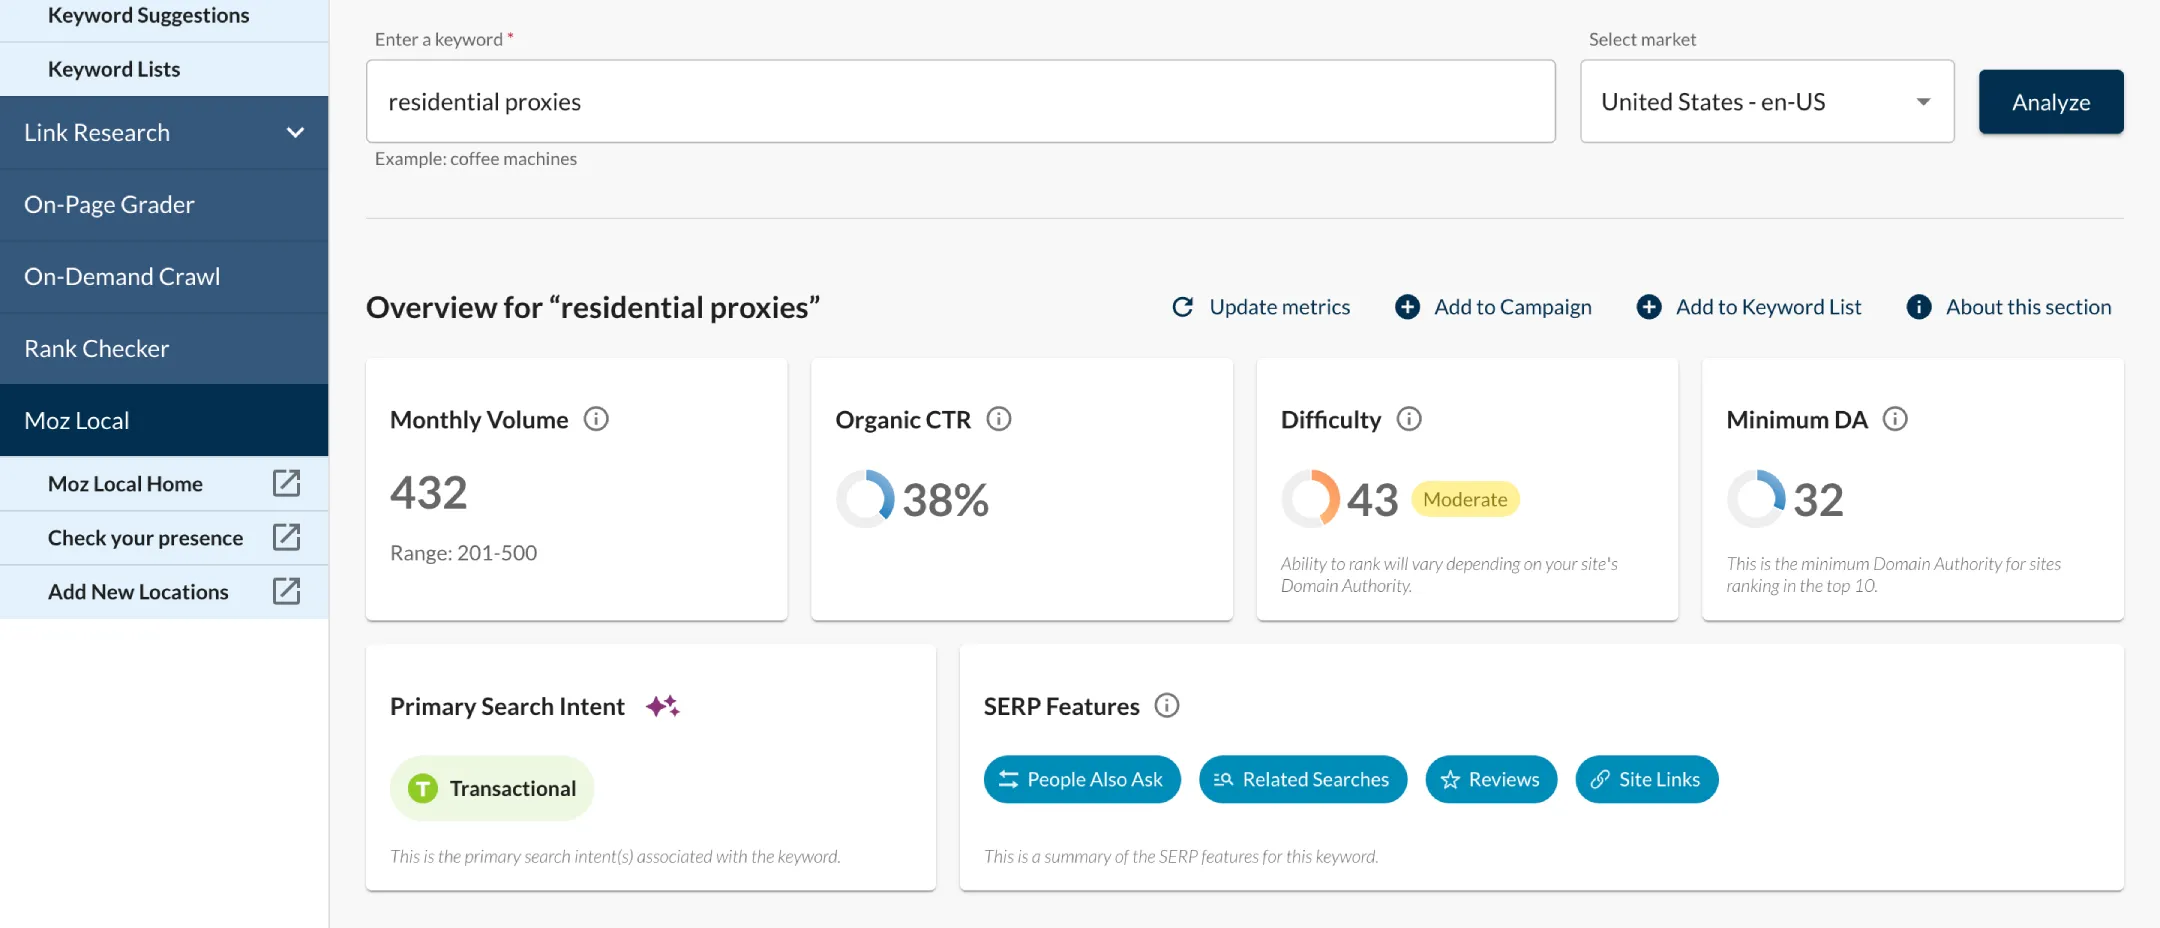Click the Add to Campaign plus icon

(x=1408, y=307)
